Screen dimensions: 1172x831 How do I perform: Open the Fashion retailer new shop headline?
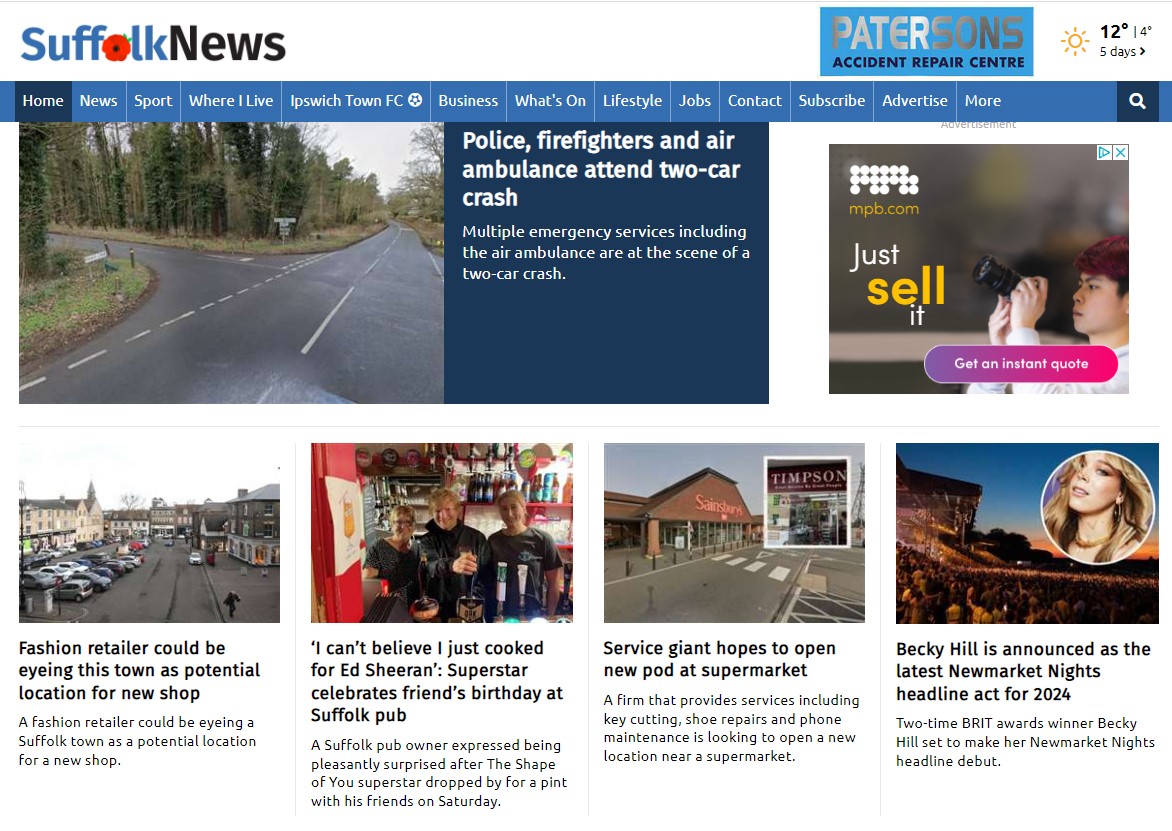pos(139,670)
